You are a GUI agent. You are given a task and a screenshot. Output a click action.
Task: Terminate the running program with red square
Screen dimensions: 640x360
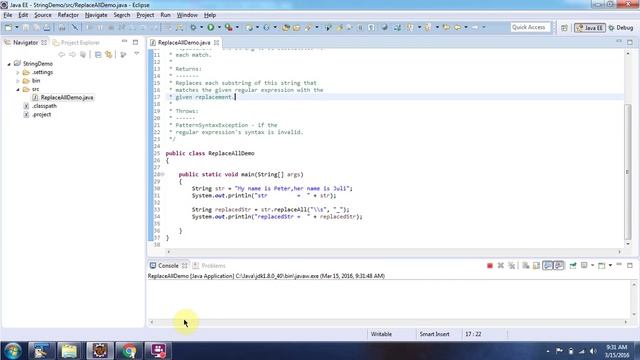point(490,266)
